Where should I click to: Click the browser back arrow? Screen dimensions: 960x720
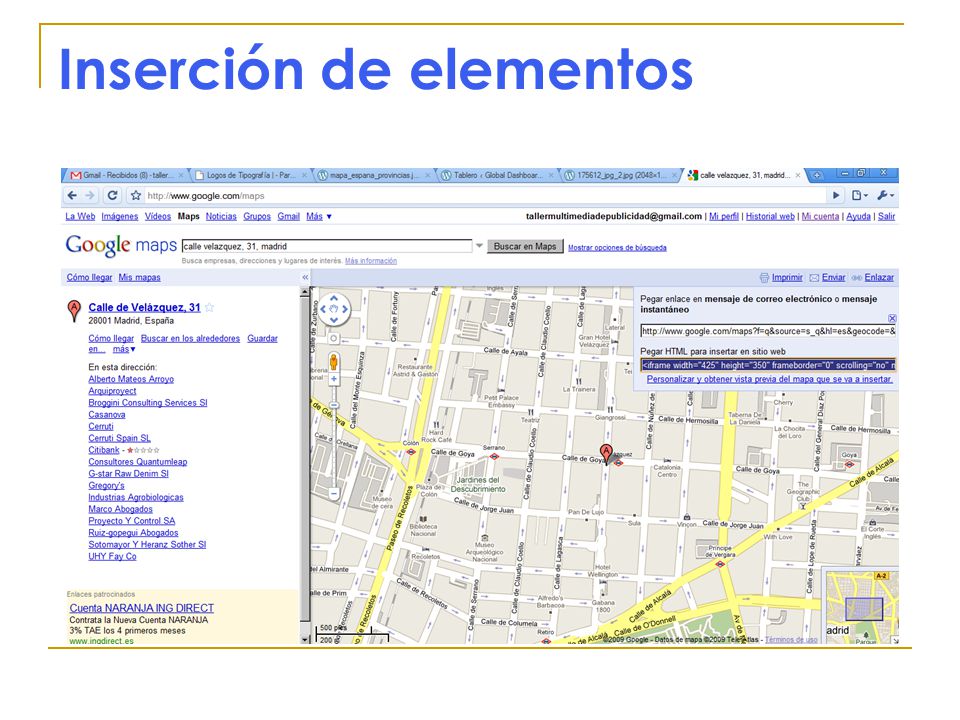(x=72, y=195)
